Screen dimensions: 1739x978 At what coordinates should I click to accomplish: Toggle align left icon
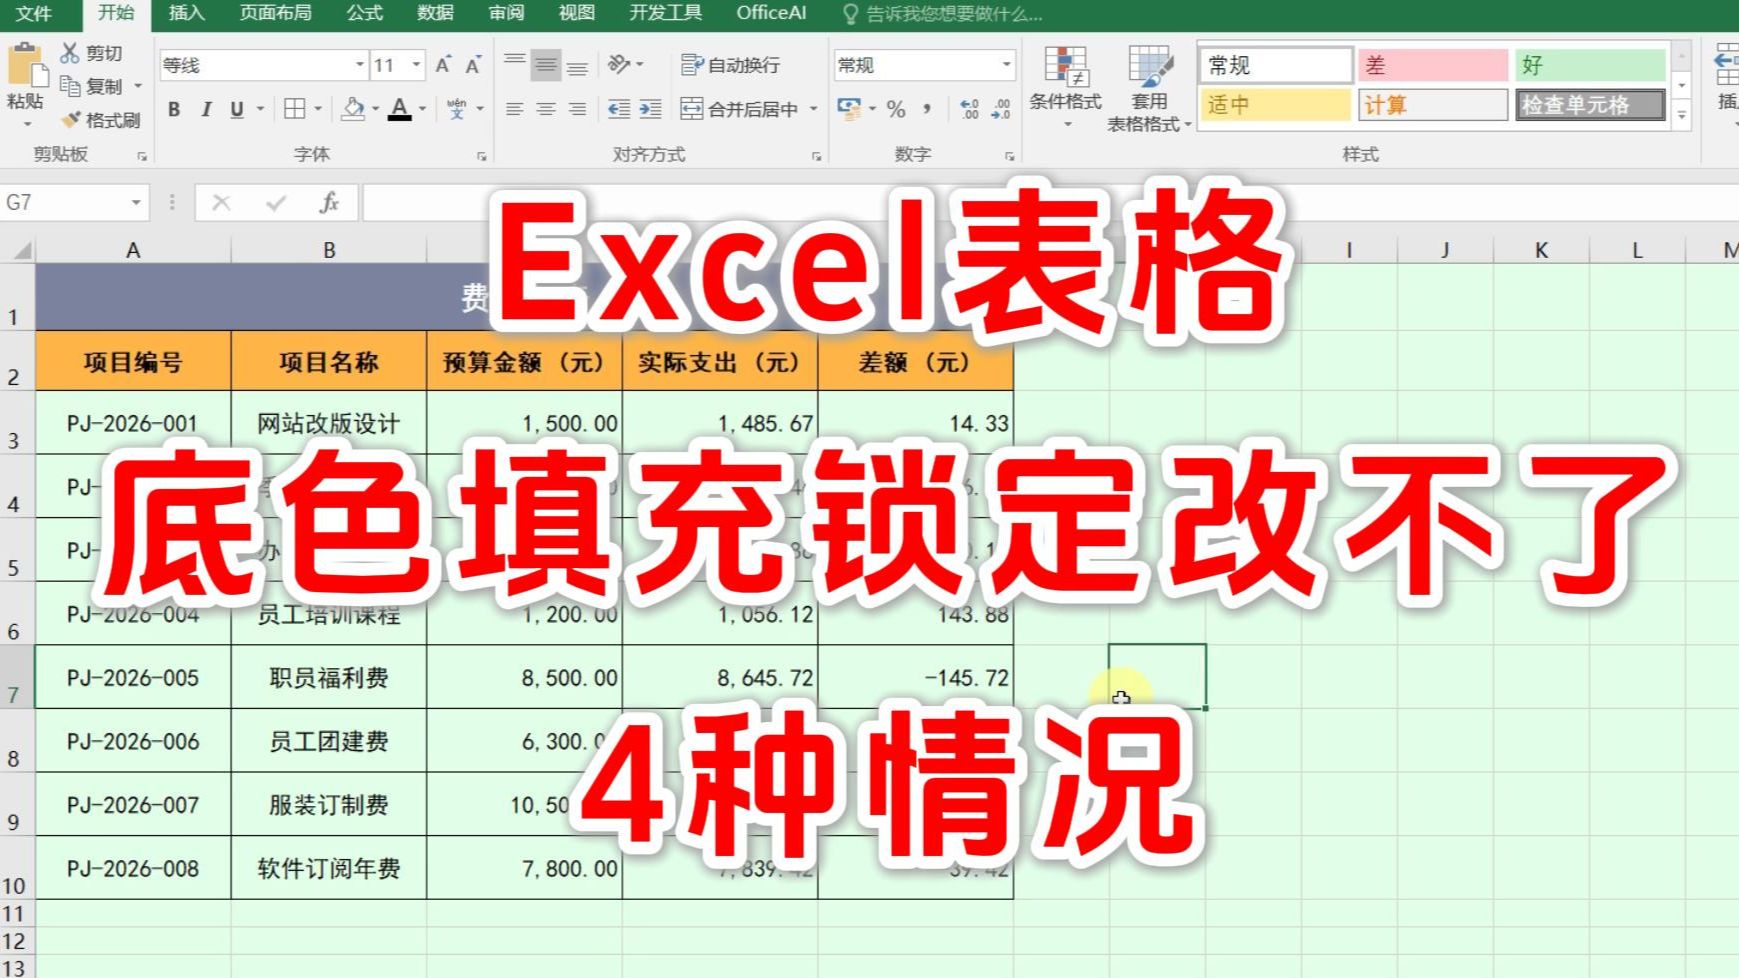click(x=514, y=109)
